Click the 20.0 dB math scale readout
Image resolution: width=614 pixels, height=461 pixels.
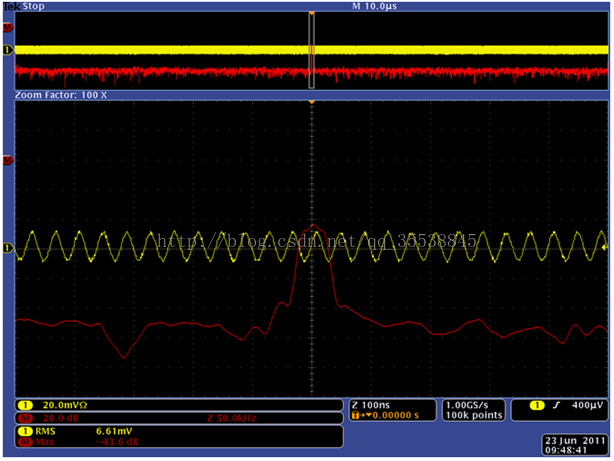coord(60,418)
